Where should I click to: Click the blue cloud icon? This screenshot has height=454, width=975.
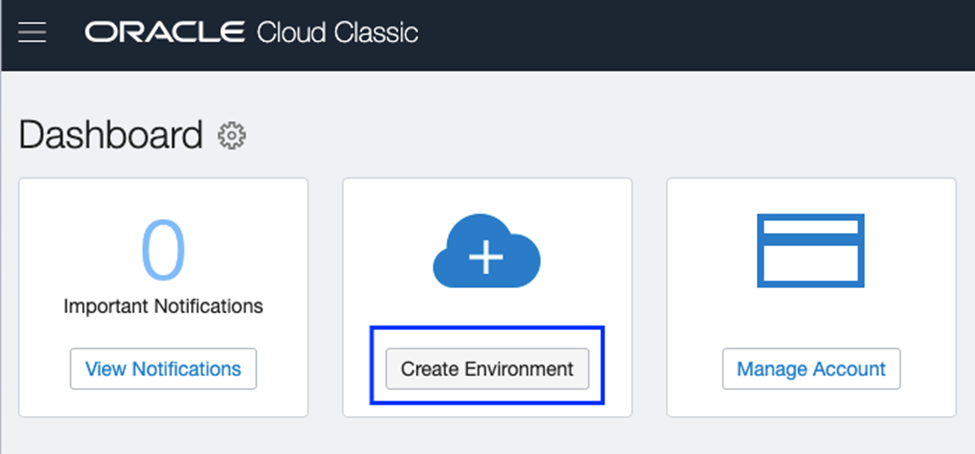click(x=486, y=251)
